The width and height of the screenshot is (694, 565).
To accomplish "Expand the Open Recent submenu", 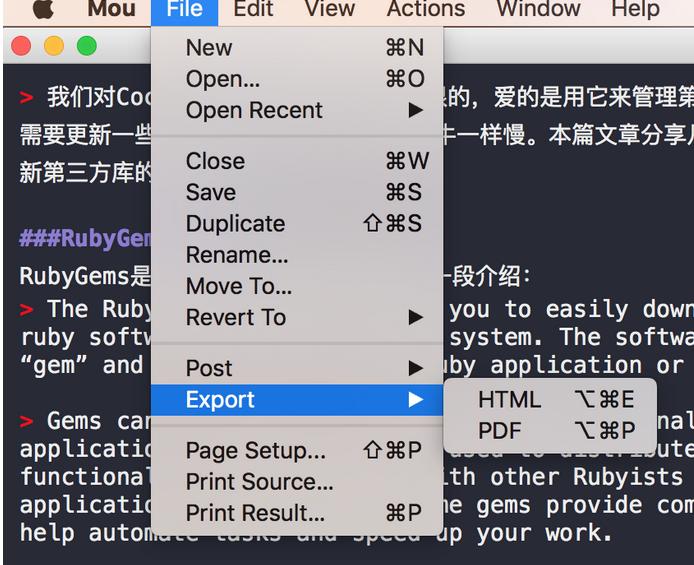I will (x=297, y=110).
